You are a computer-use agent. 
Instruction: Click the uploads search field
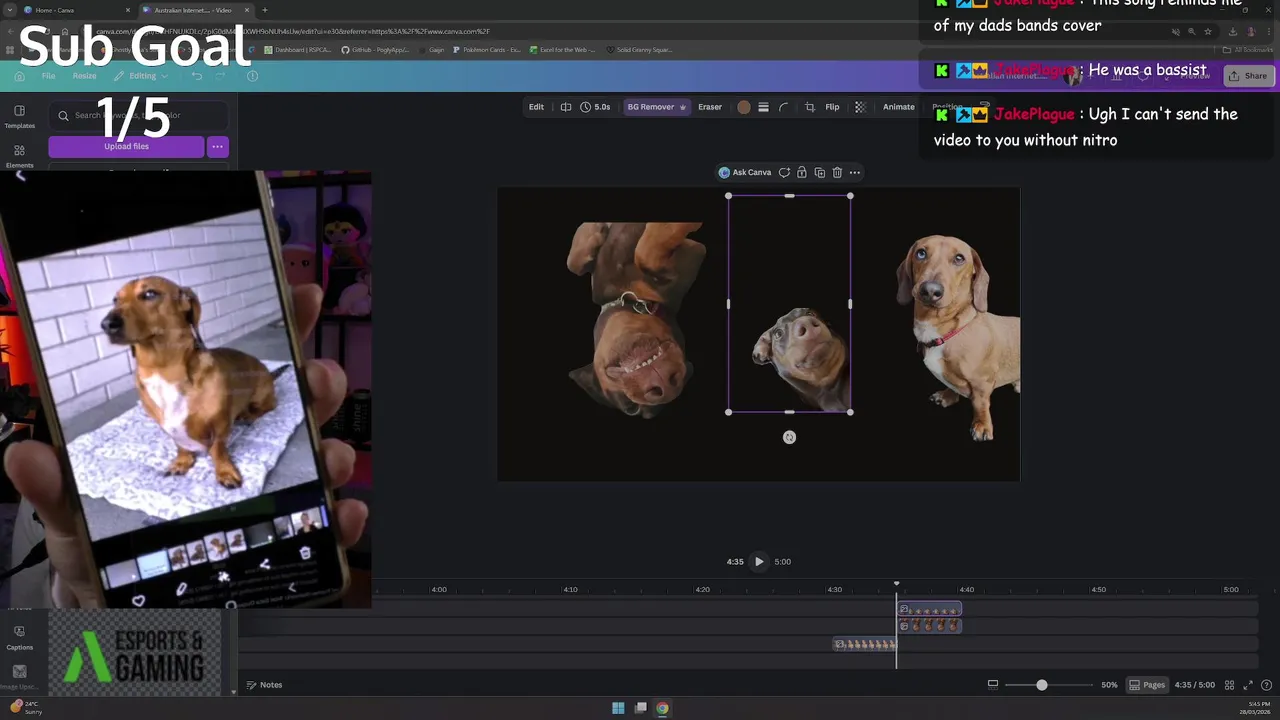[138, 115]
